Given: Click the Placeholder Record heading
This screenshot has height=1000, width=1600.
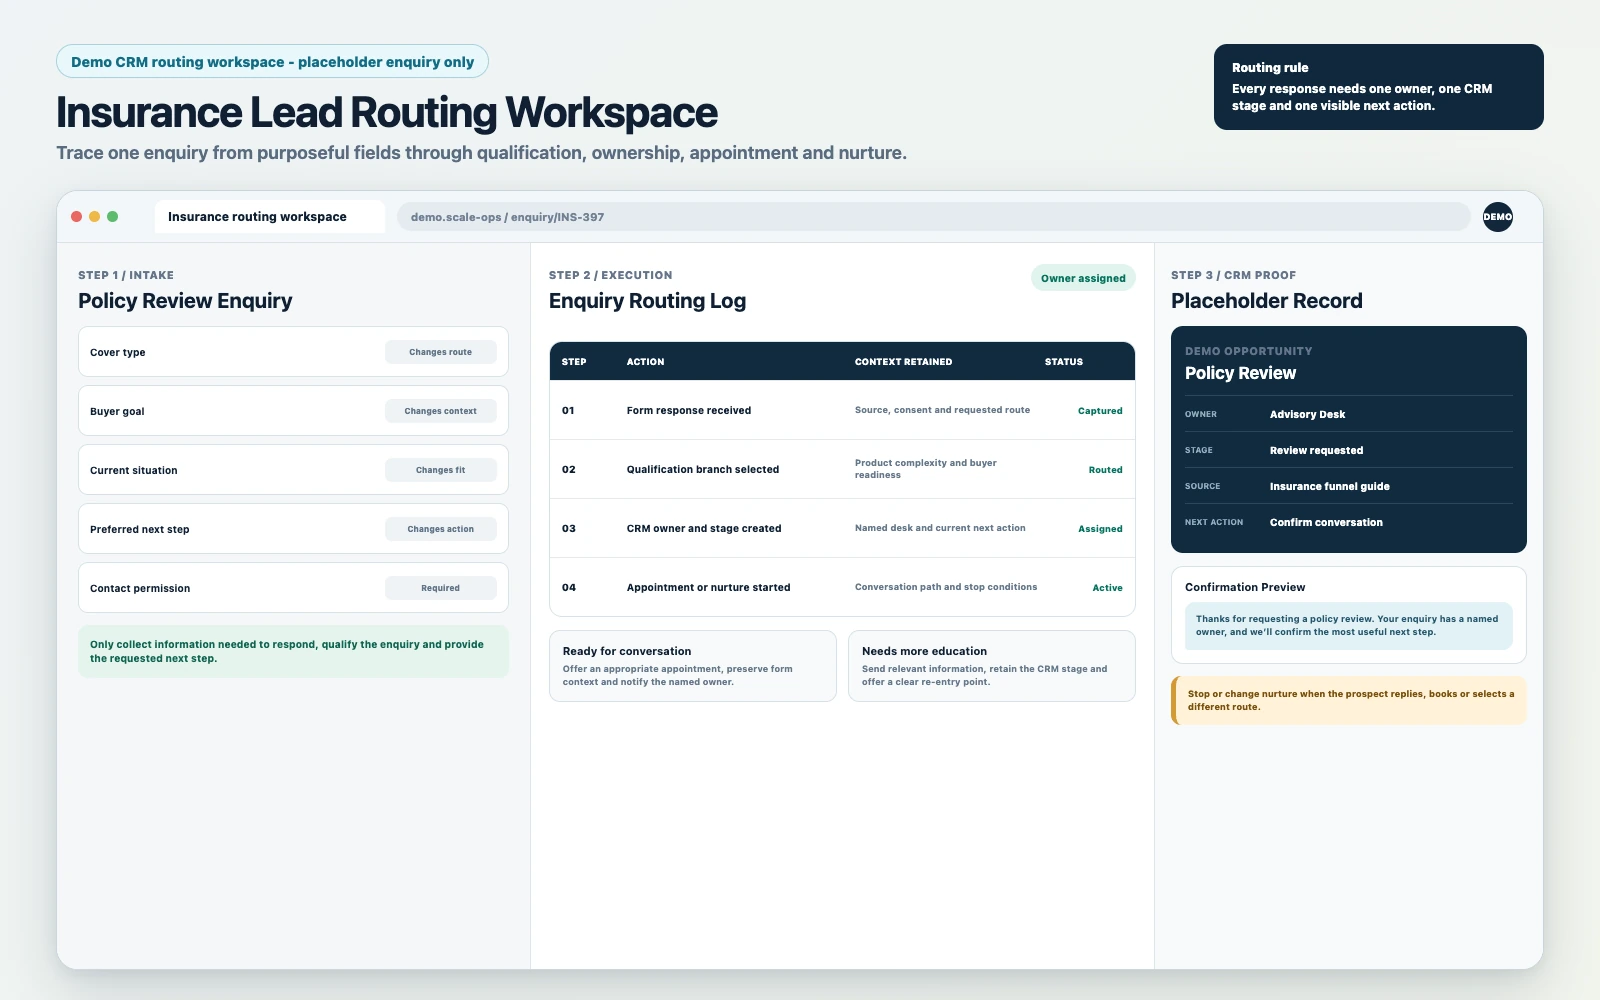Looking at the screenshot, I should 1267,301.
